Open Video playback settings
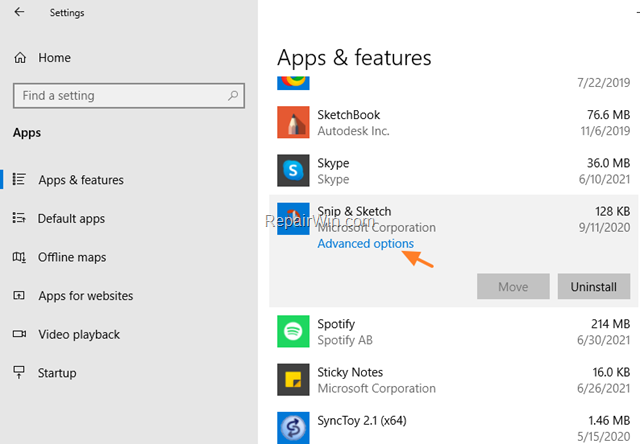 click(79, 335)
